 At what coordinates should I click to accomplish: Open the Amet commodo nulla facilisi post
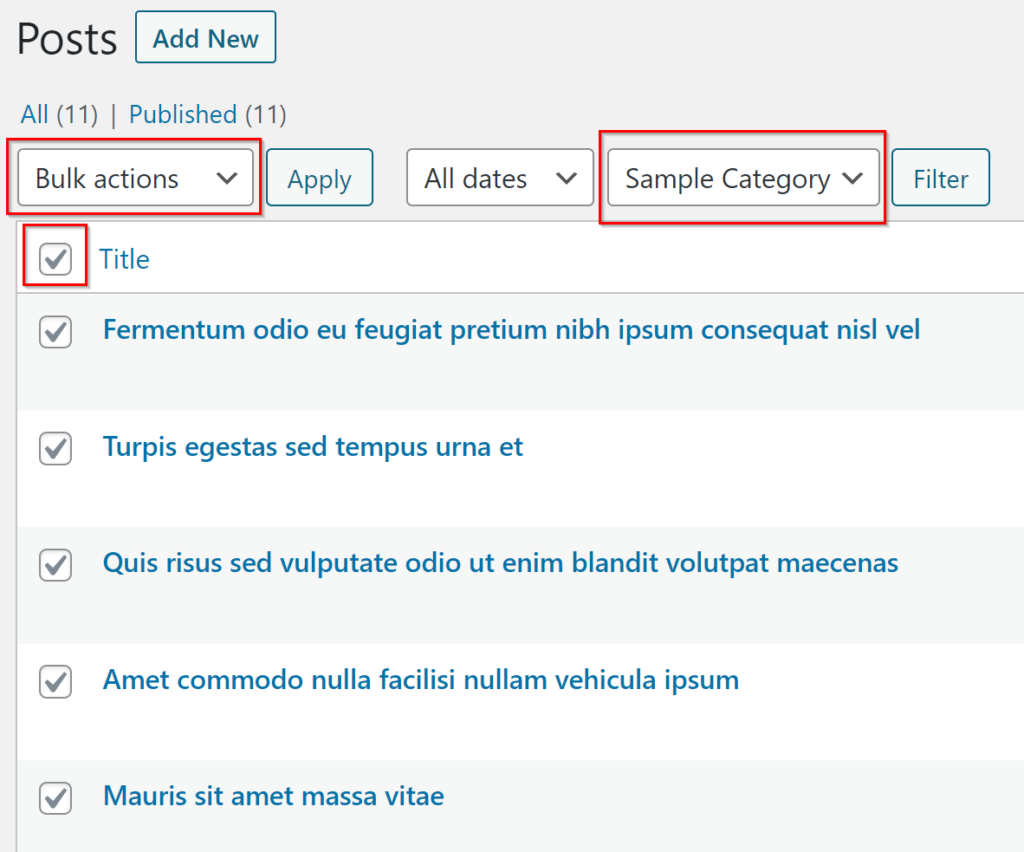(x=420, y=680)
